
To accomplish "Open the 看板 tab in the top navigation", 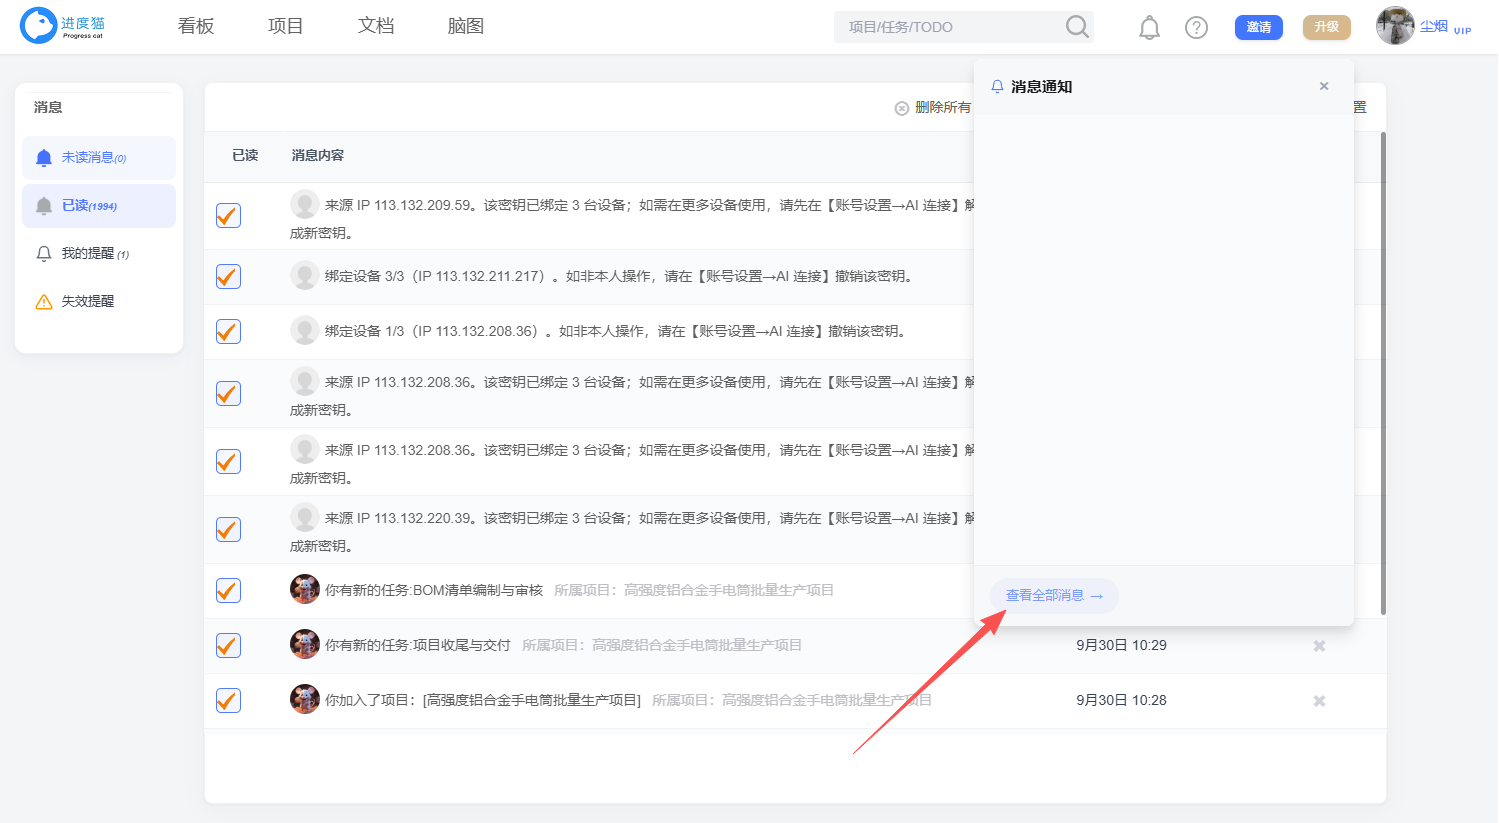I will point(196,26).
